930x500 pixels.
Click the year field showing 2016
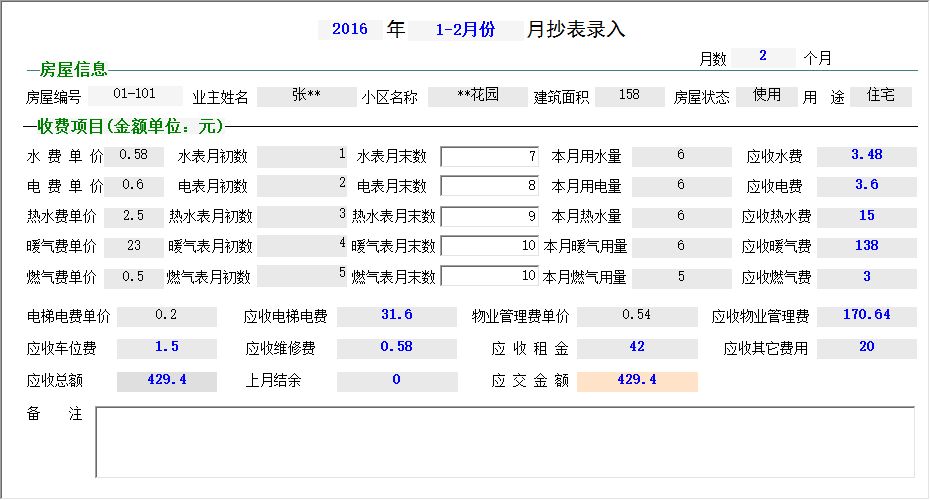click(349, 30)
